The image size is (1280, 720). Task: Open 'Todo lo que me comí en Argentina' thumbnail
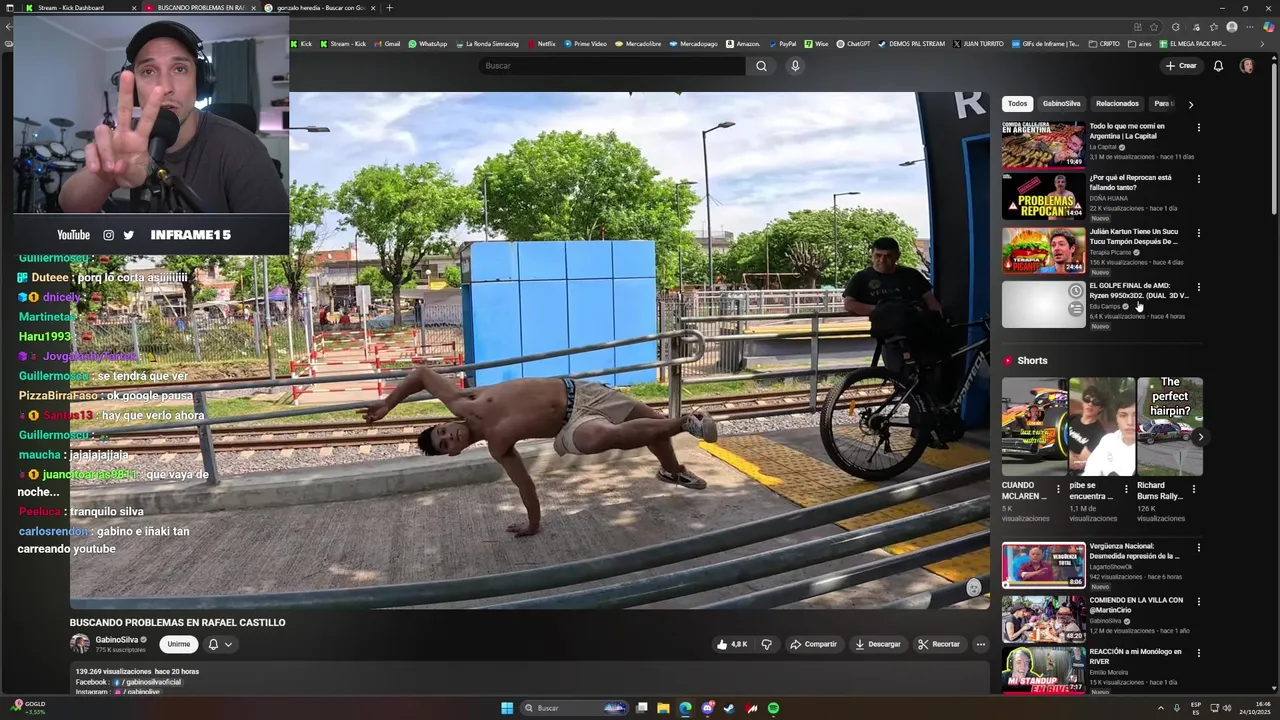(1043, 145)
